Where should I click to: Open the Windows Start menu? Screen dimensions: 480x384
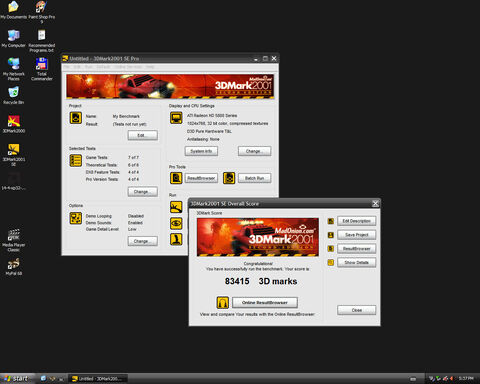(17, 378)
